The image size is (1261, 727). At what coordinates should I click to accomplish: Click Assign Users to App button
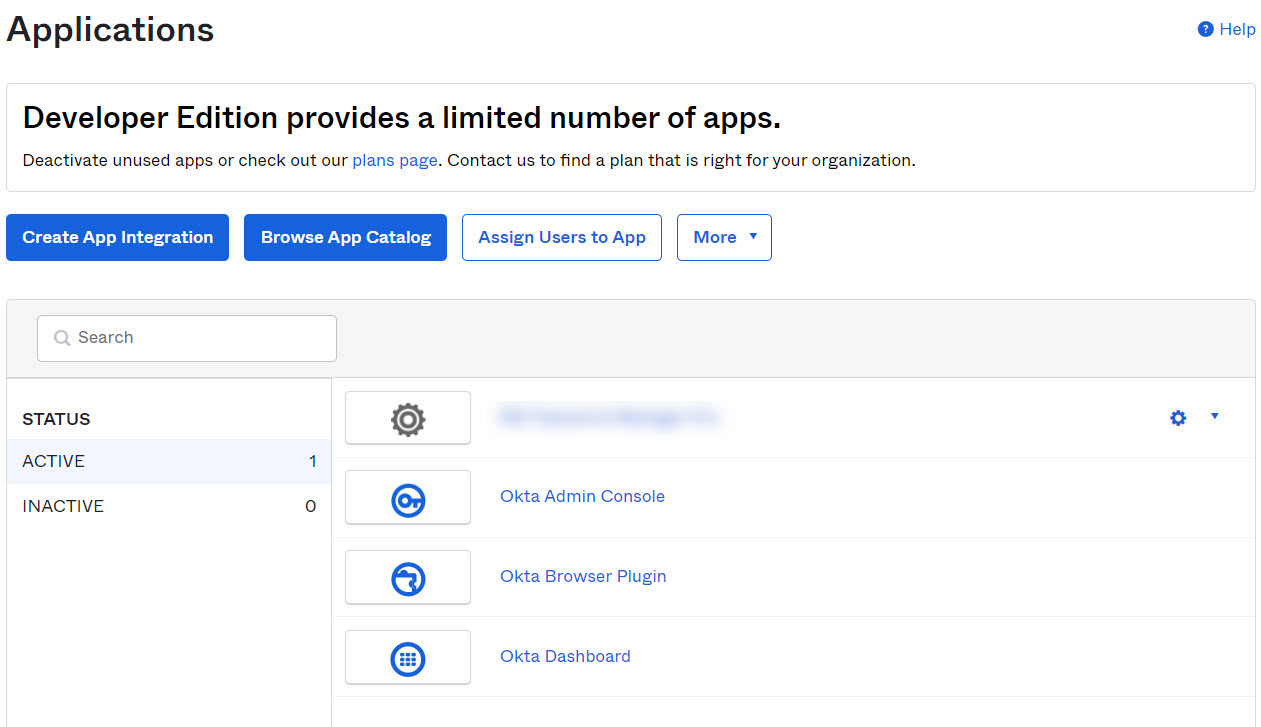(561, 237)
